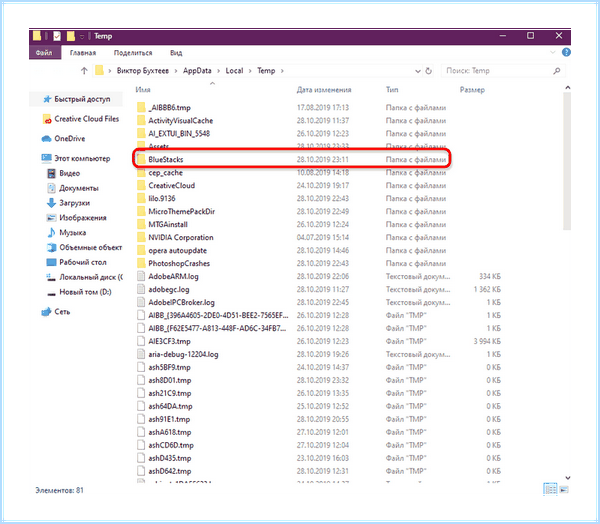600x524 pixels.
Task: Select Виктор Бухтеев in the breadcrumb
Action: pos(142,70)
